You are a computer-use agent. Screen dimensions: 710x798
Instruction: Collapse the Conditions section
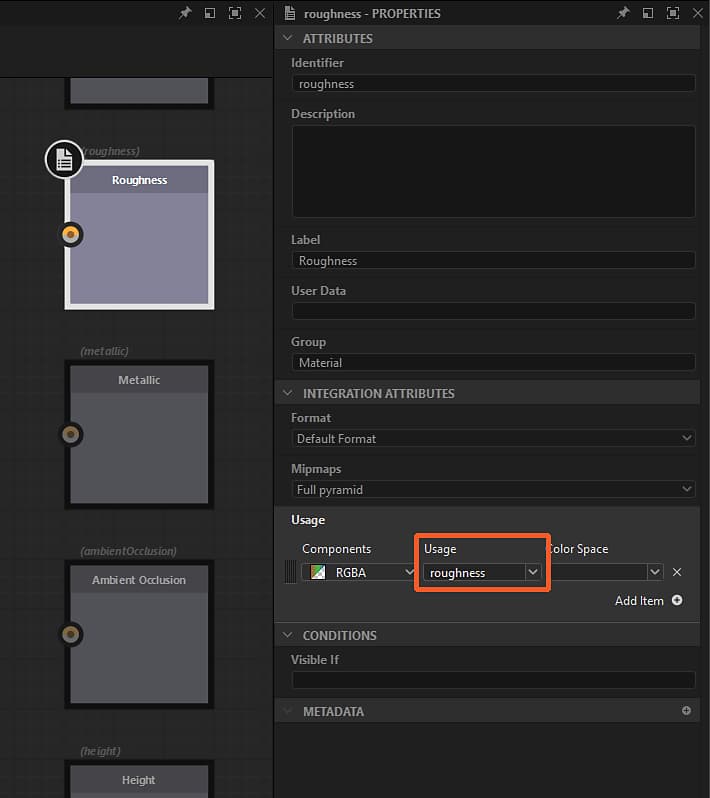(288, 635)
